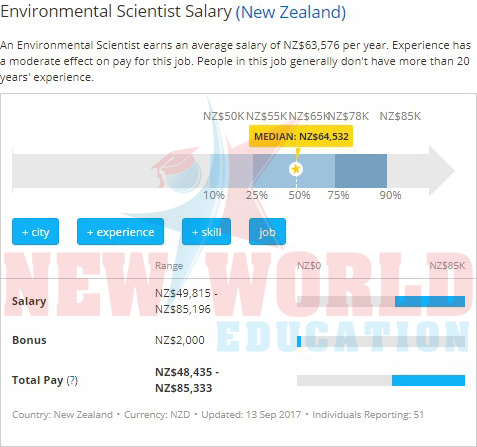The height and width of the screenshot is (447, 477).
Task: Click the + experience button
Action: coord(120,232)
